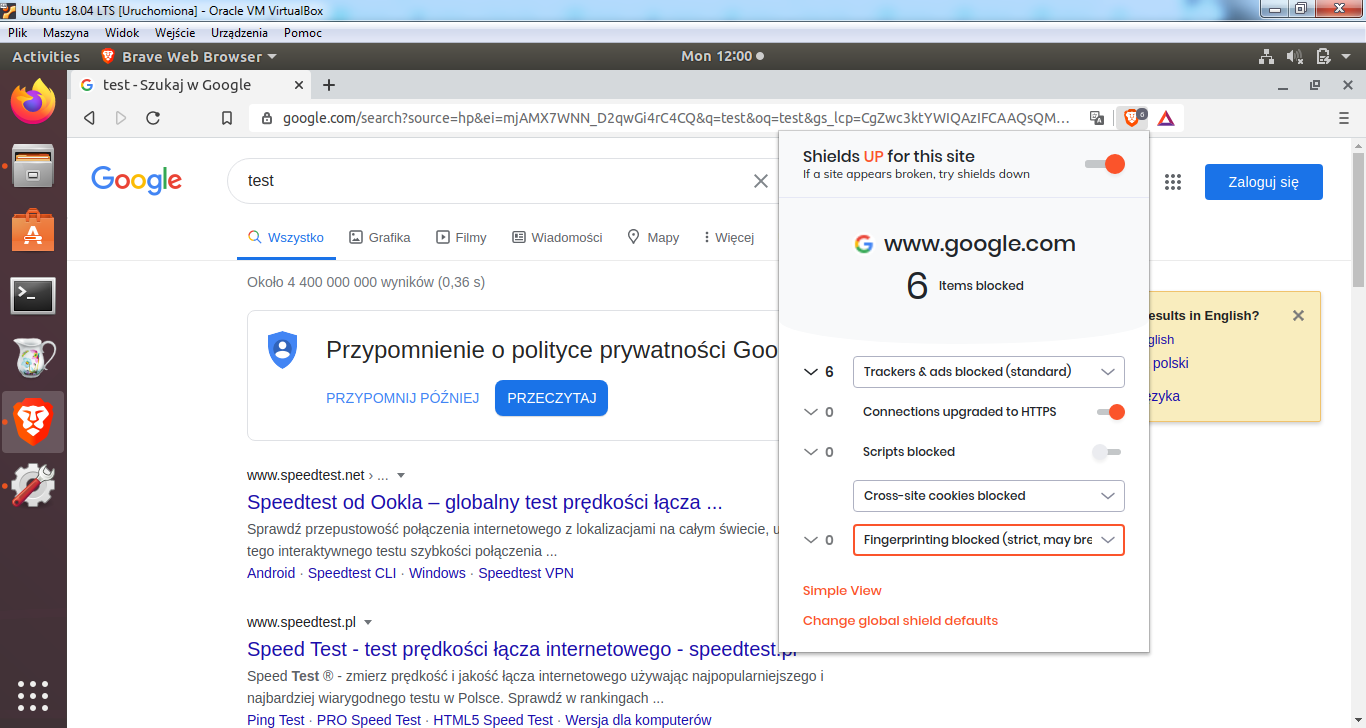This screenshot has height=728, width=1366.
Task: Toggle Connections upgraded to HTTPS switch
Action: point(1110,412)
